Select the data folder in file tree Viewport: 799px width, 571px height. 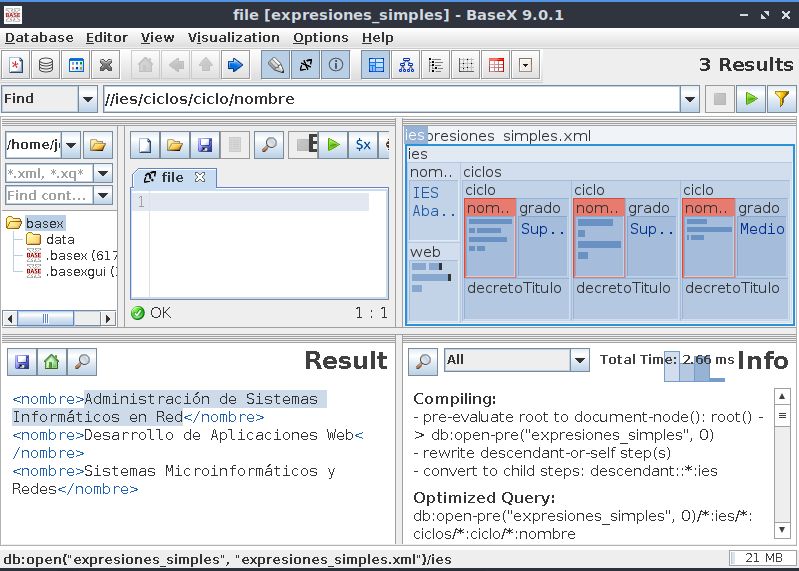59,239
